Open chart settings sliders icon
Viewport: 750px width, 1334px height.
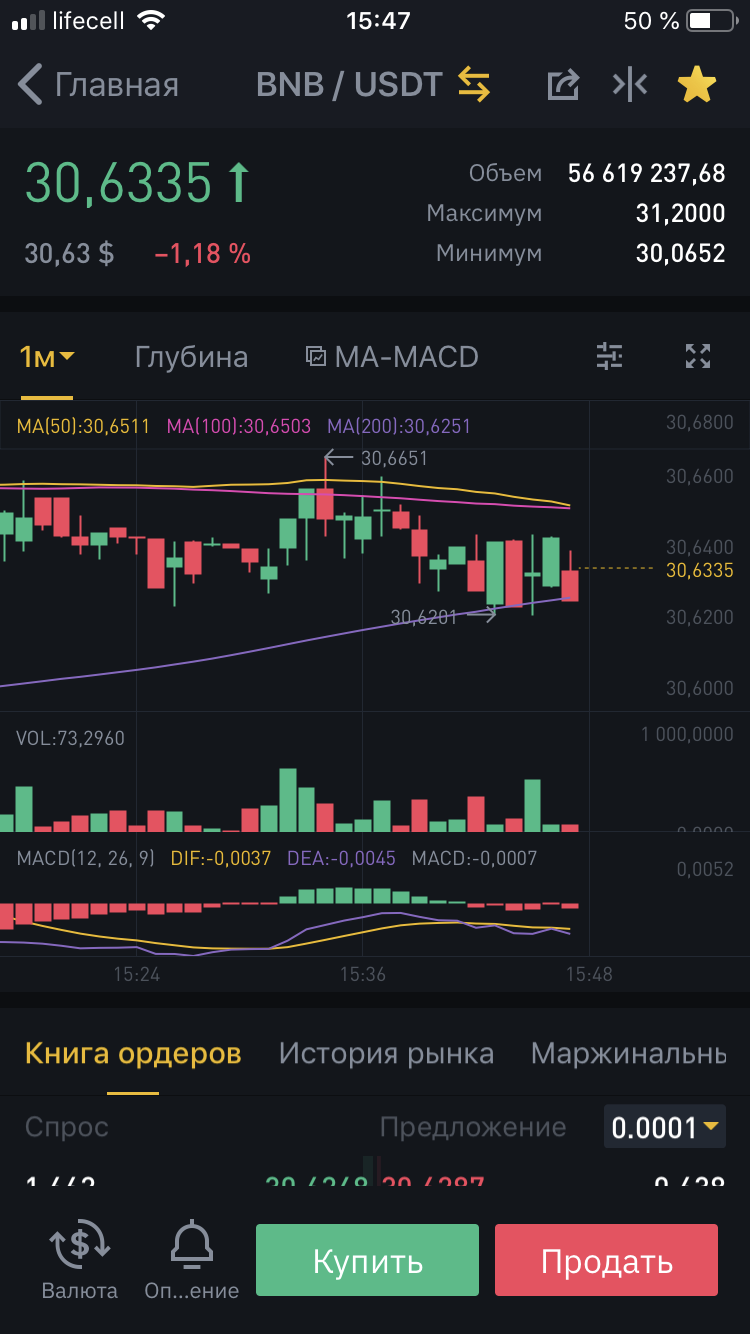tap(609, 355)
